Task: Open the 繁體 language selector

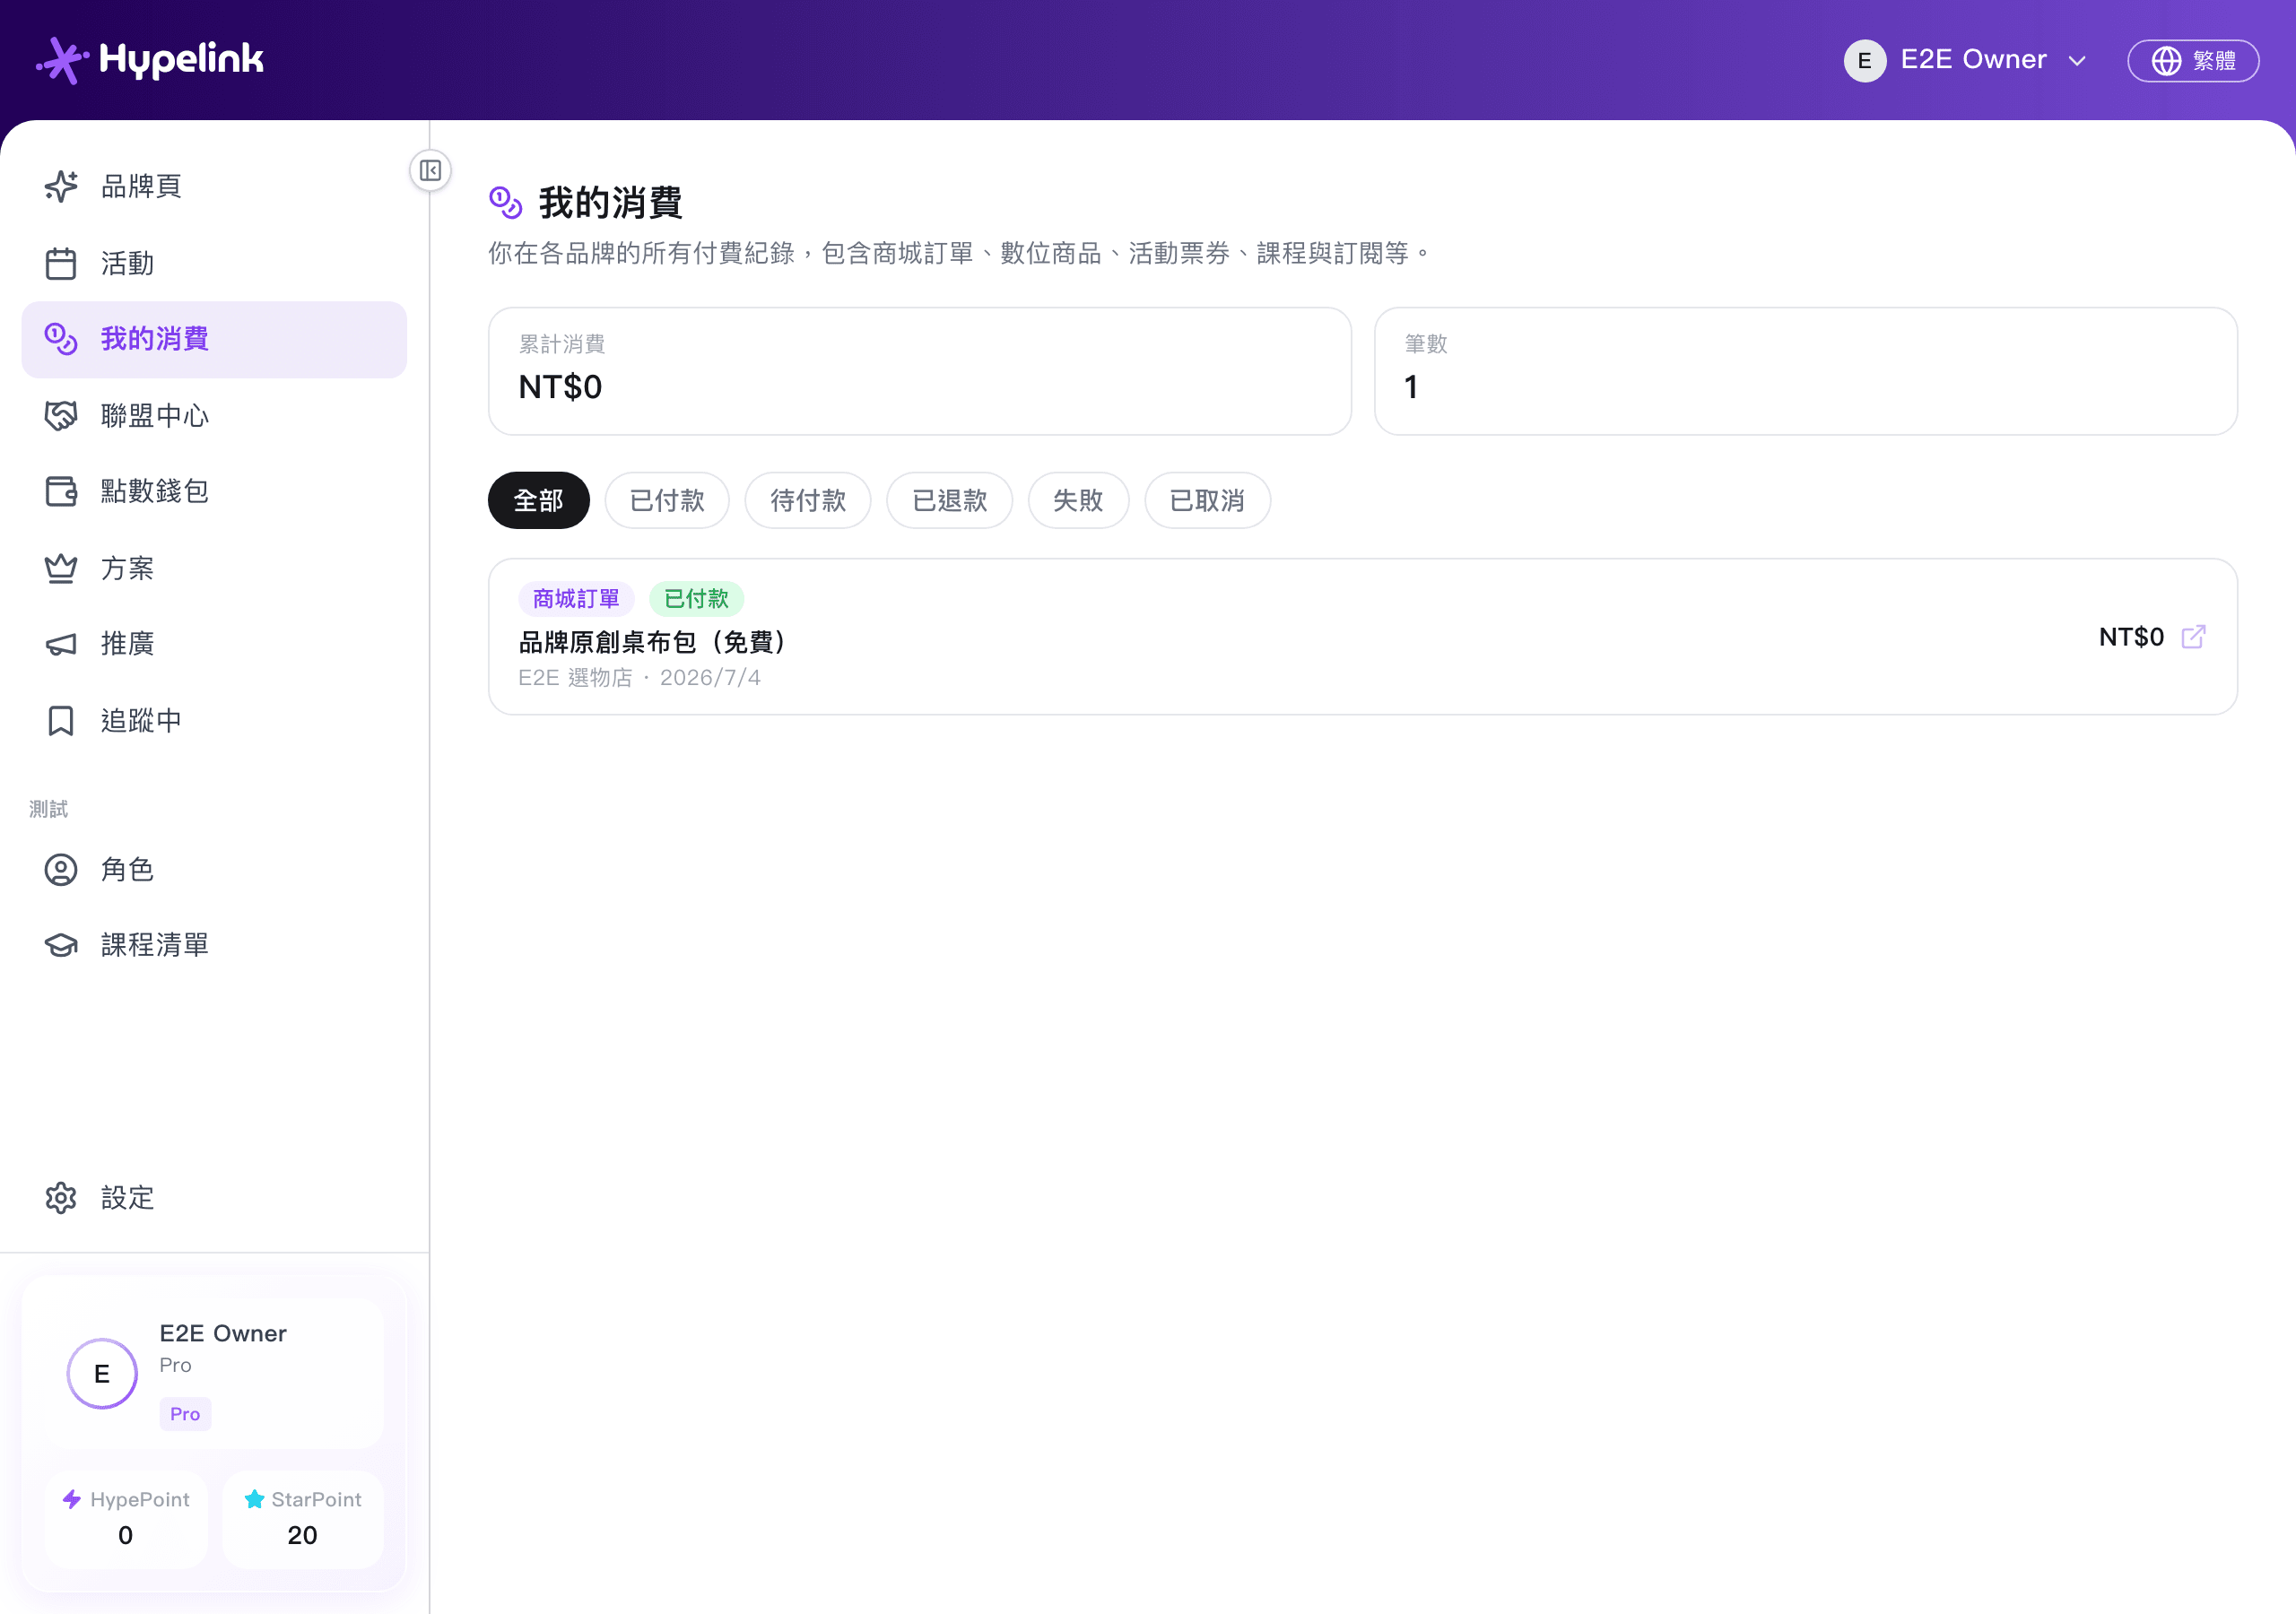Action: tap(2193, 61)
